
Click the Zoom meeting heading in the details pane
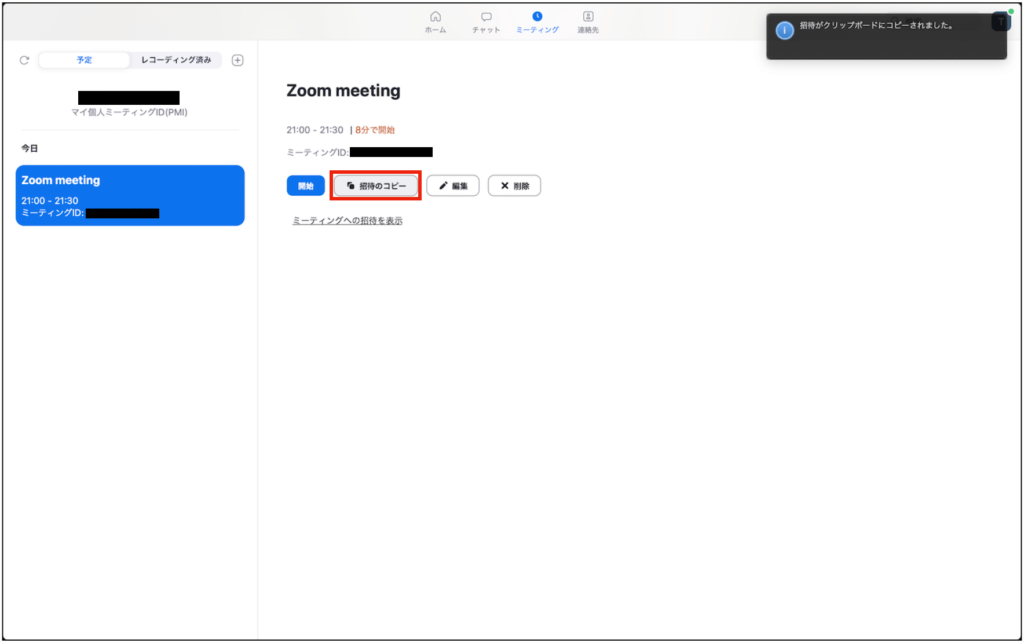pyautogui.click(x=343, y=91)
